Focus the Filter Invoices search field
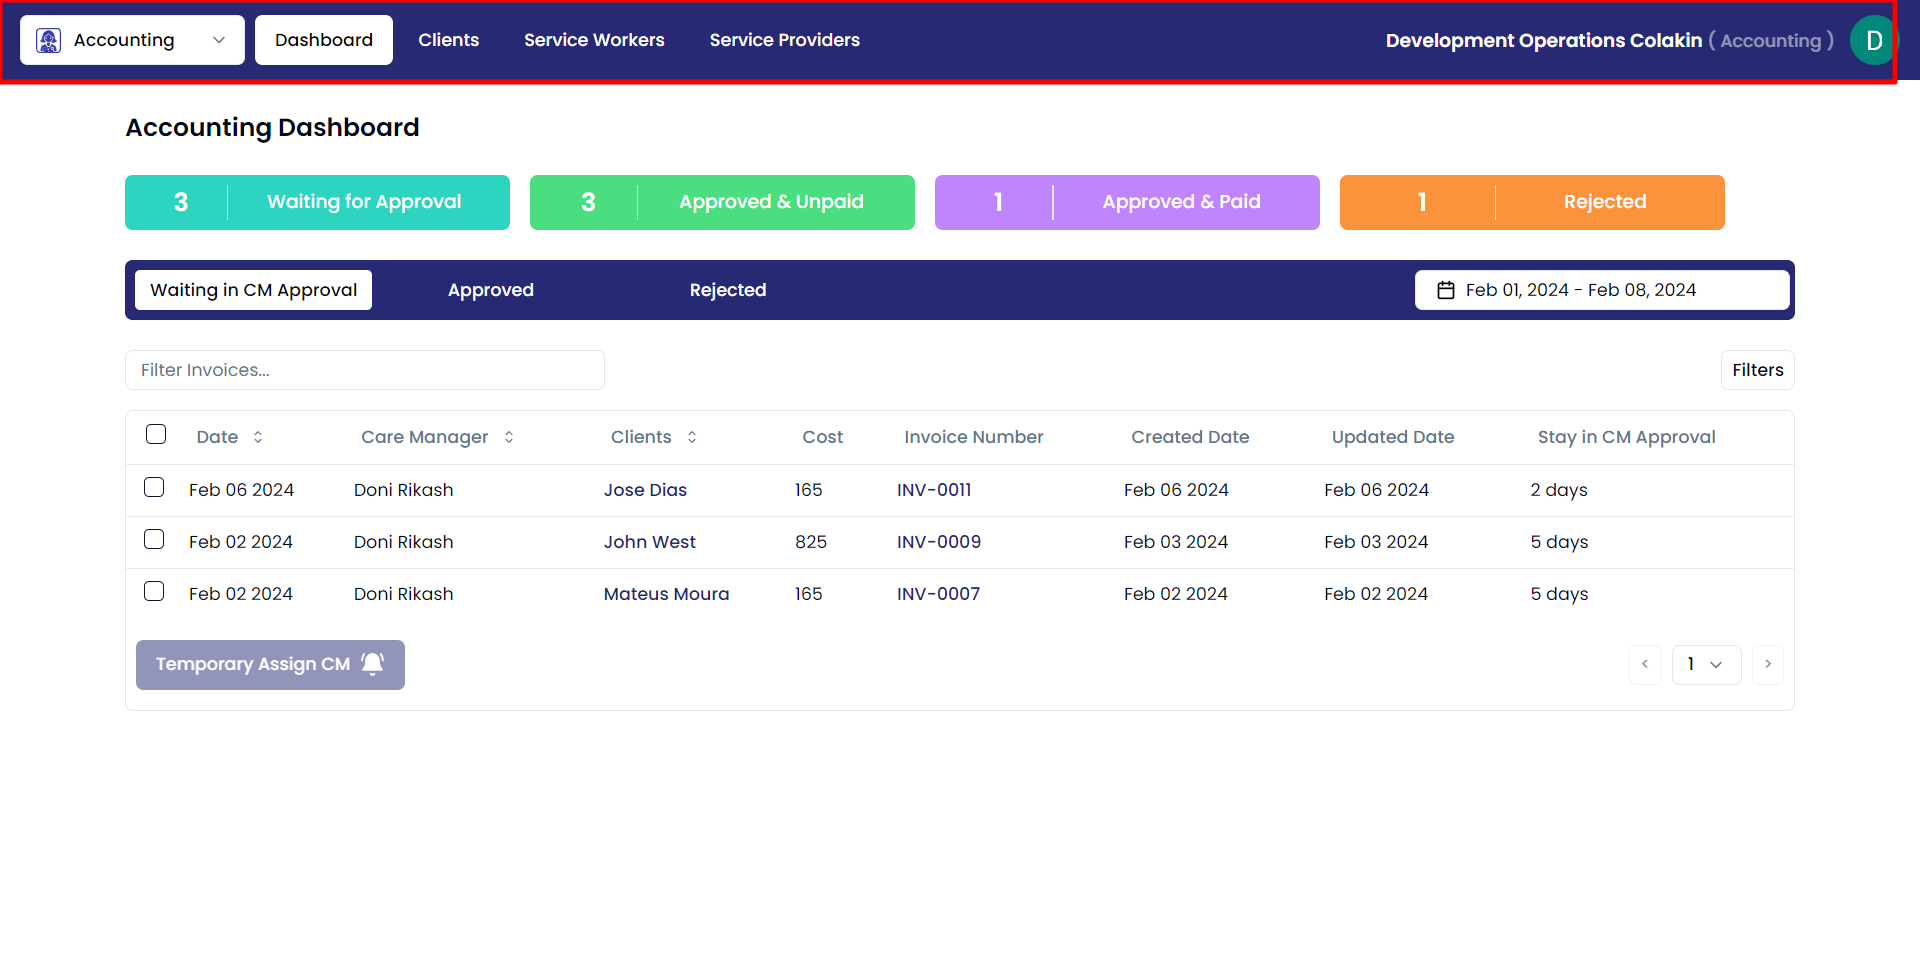Viewport: 1920px width, 970px height. [364, 370]
